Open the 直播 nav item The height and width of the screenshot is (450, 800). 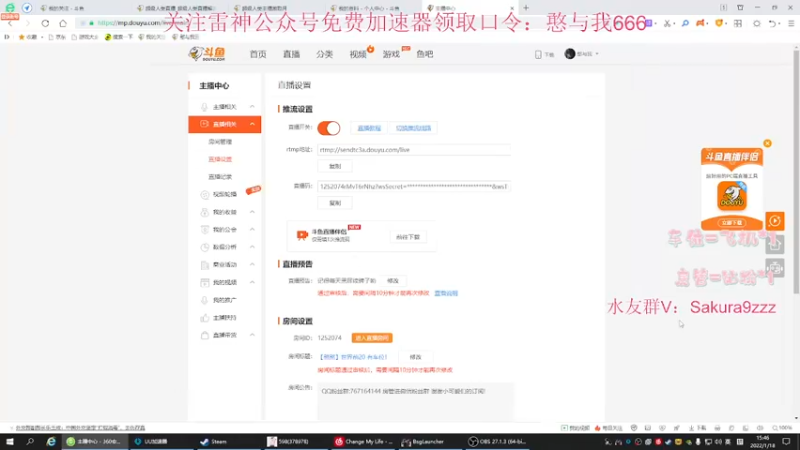(x=291, y=54)
